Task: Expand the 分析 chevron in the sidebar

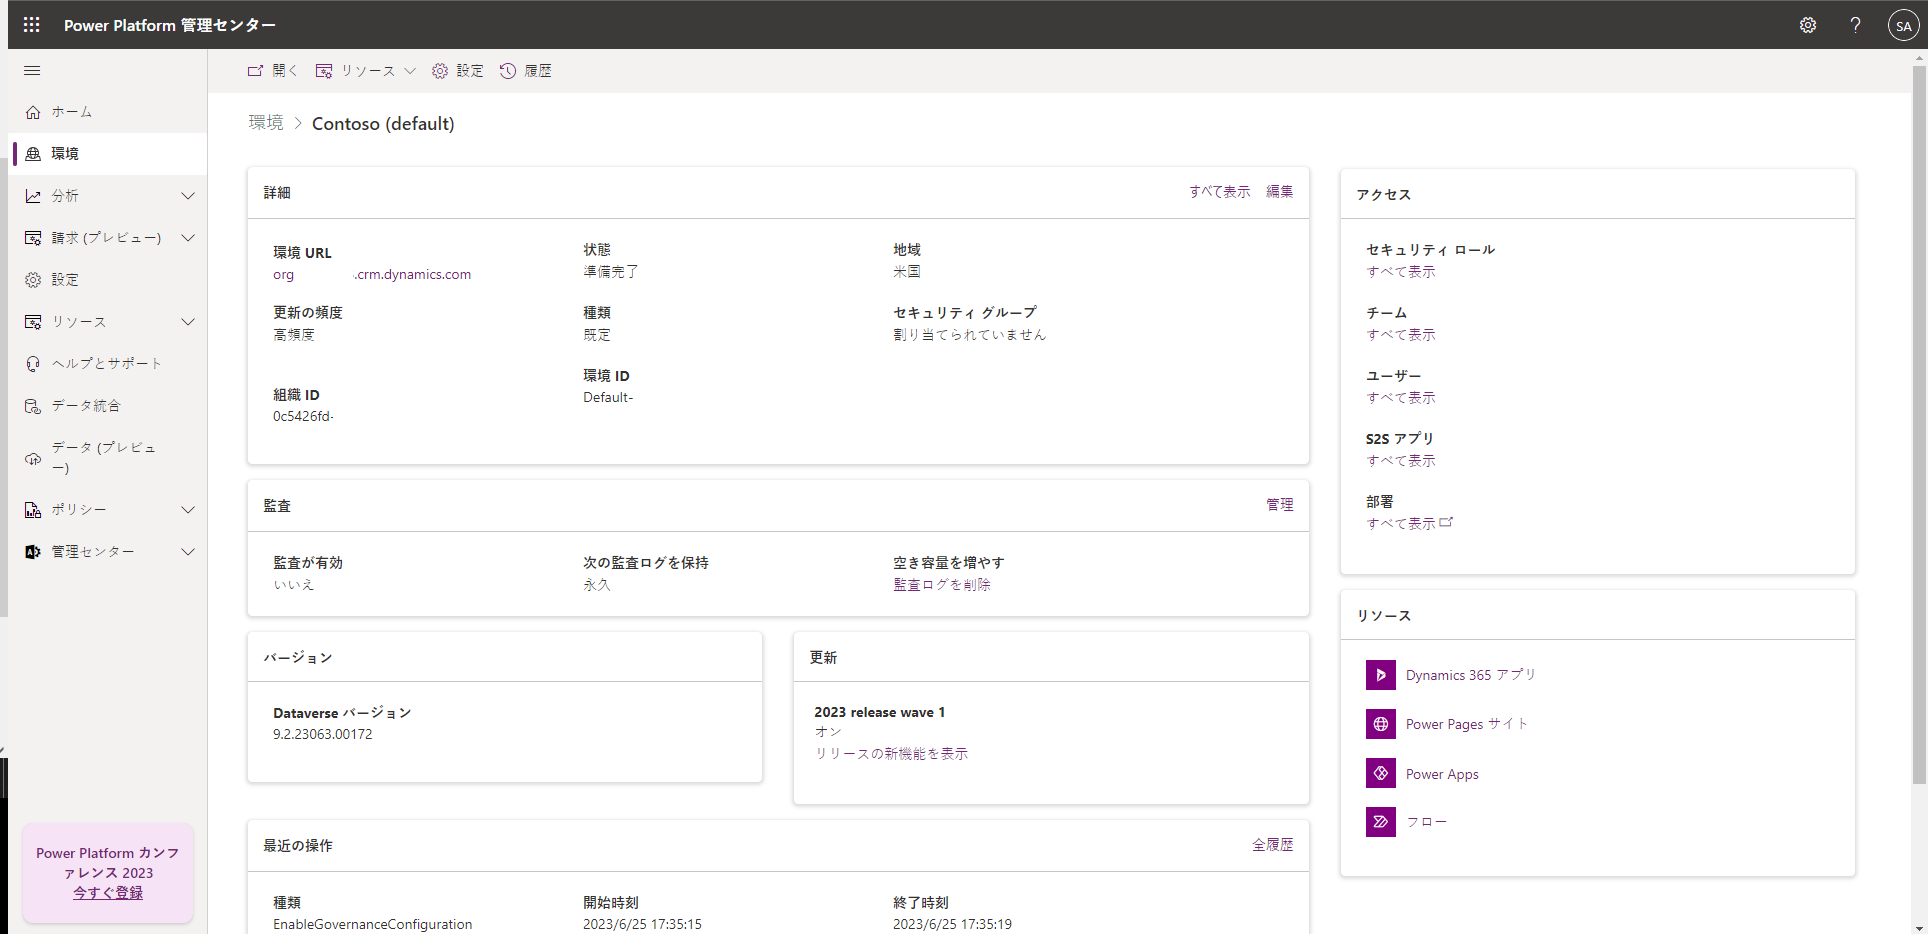Action: (x=188, y=196)
